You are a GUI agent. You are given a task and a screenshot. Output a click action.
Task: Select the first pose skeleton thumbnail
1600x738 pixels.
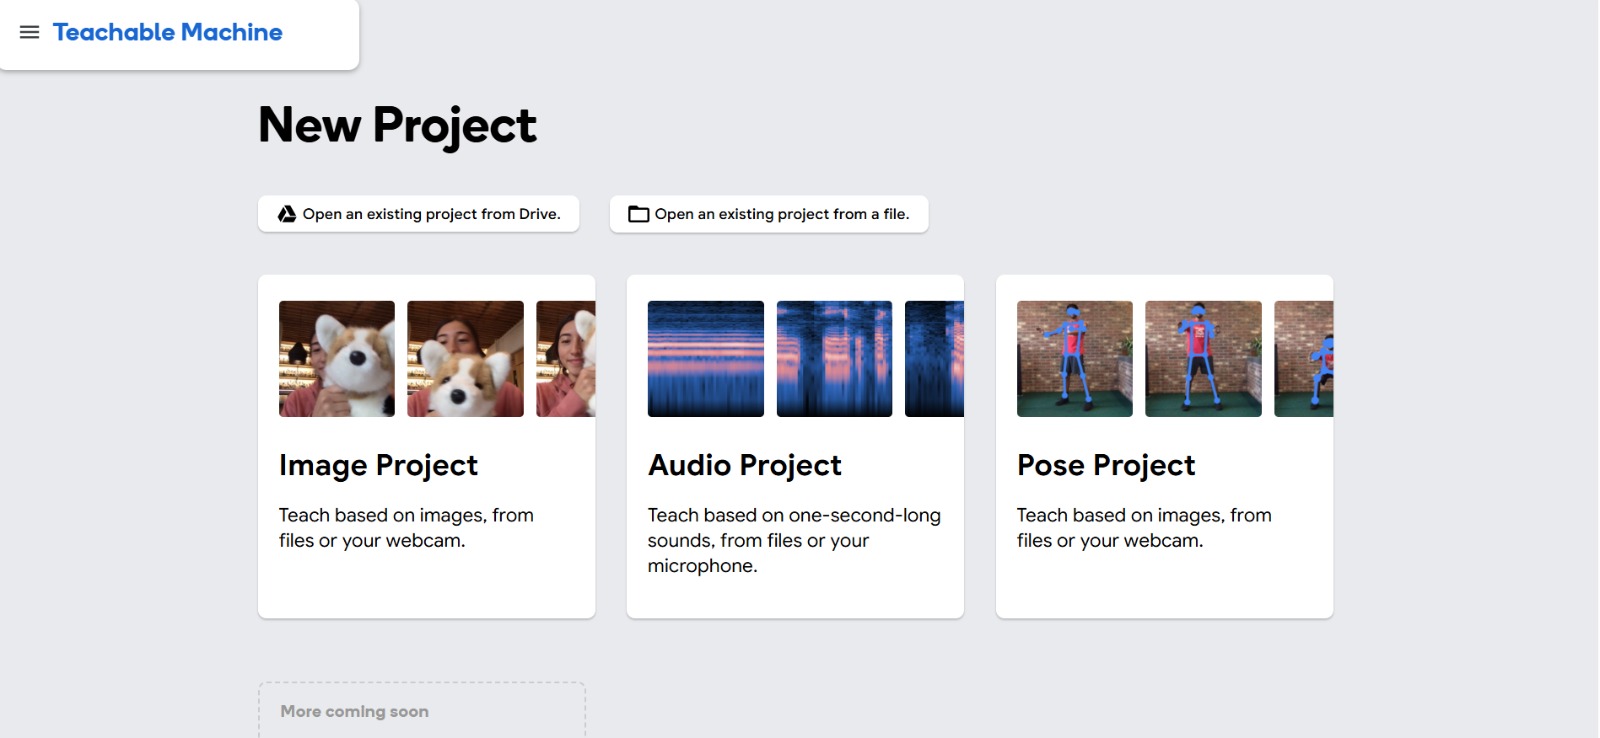[x=1075, y=359]
